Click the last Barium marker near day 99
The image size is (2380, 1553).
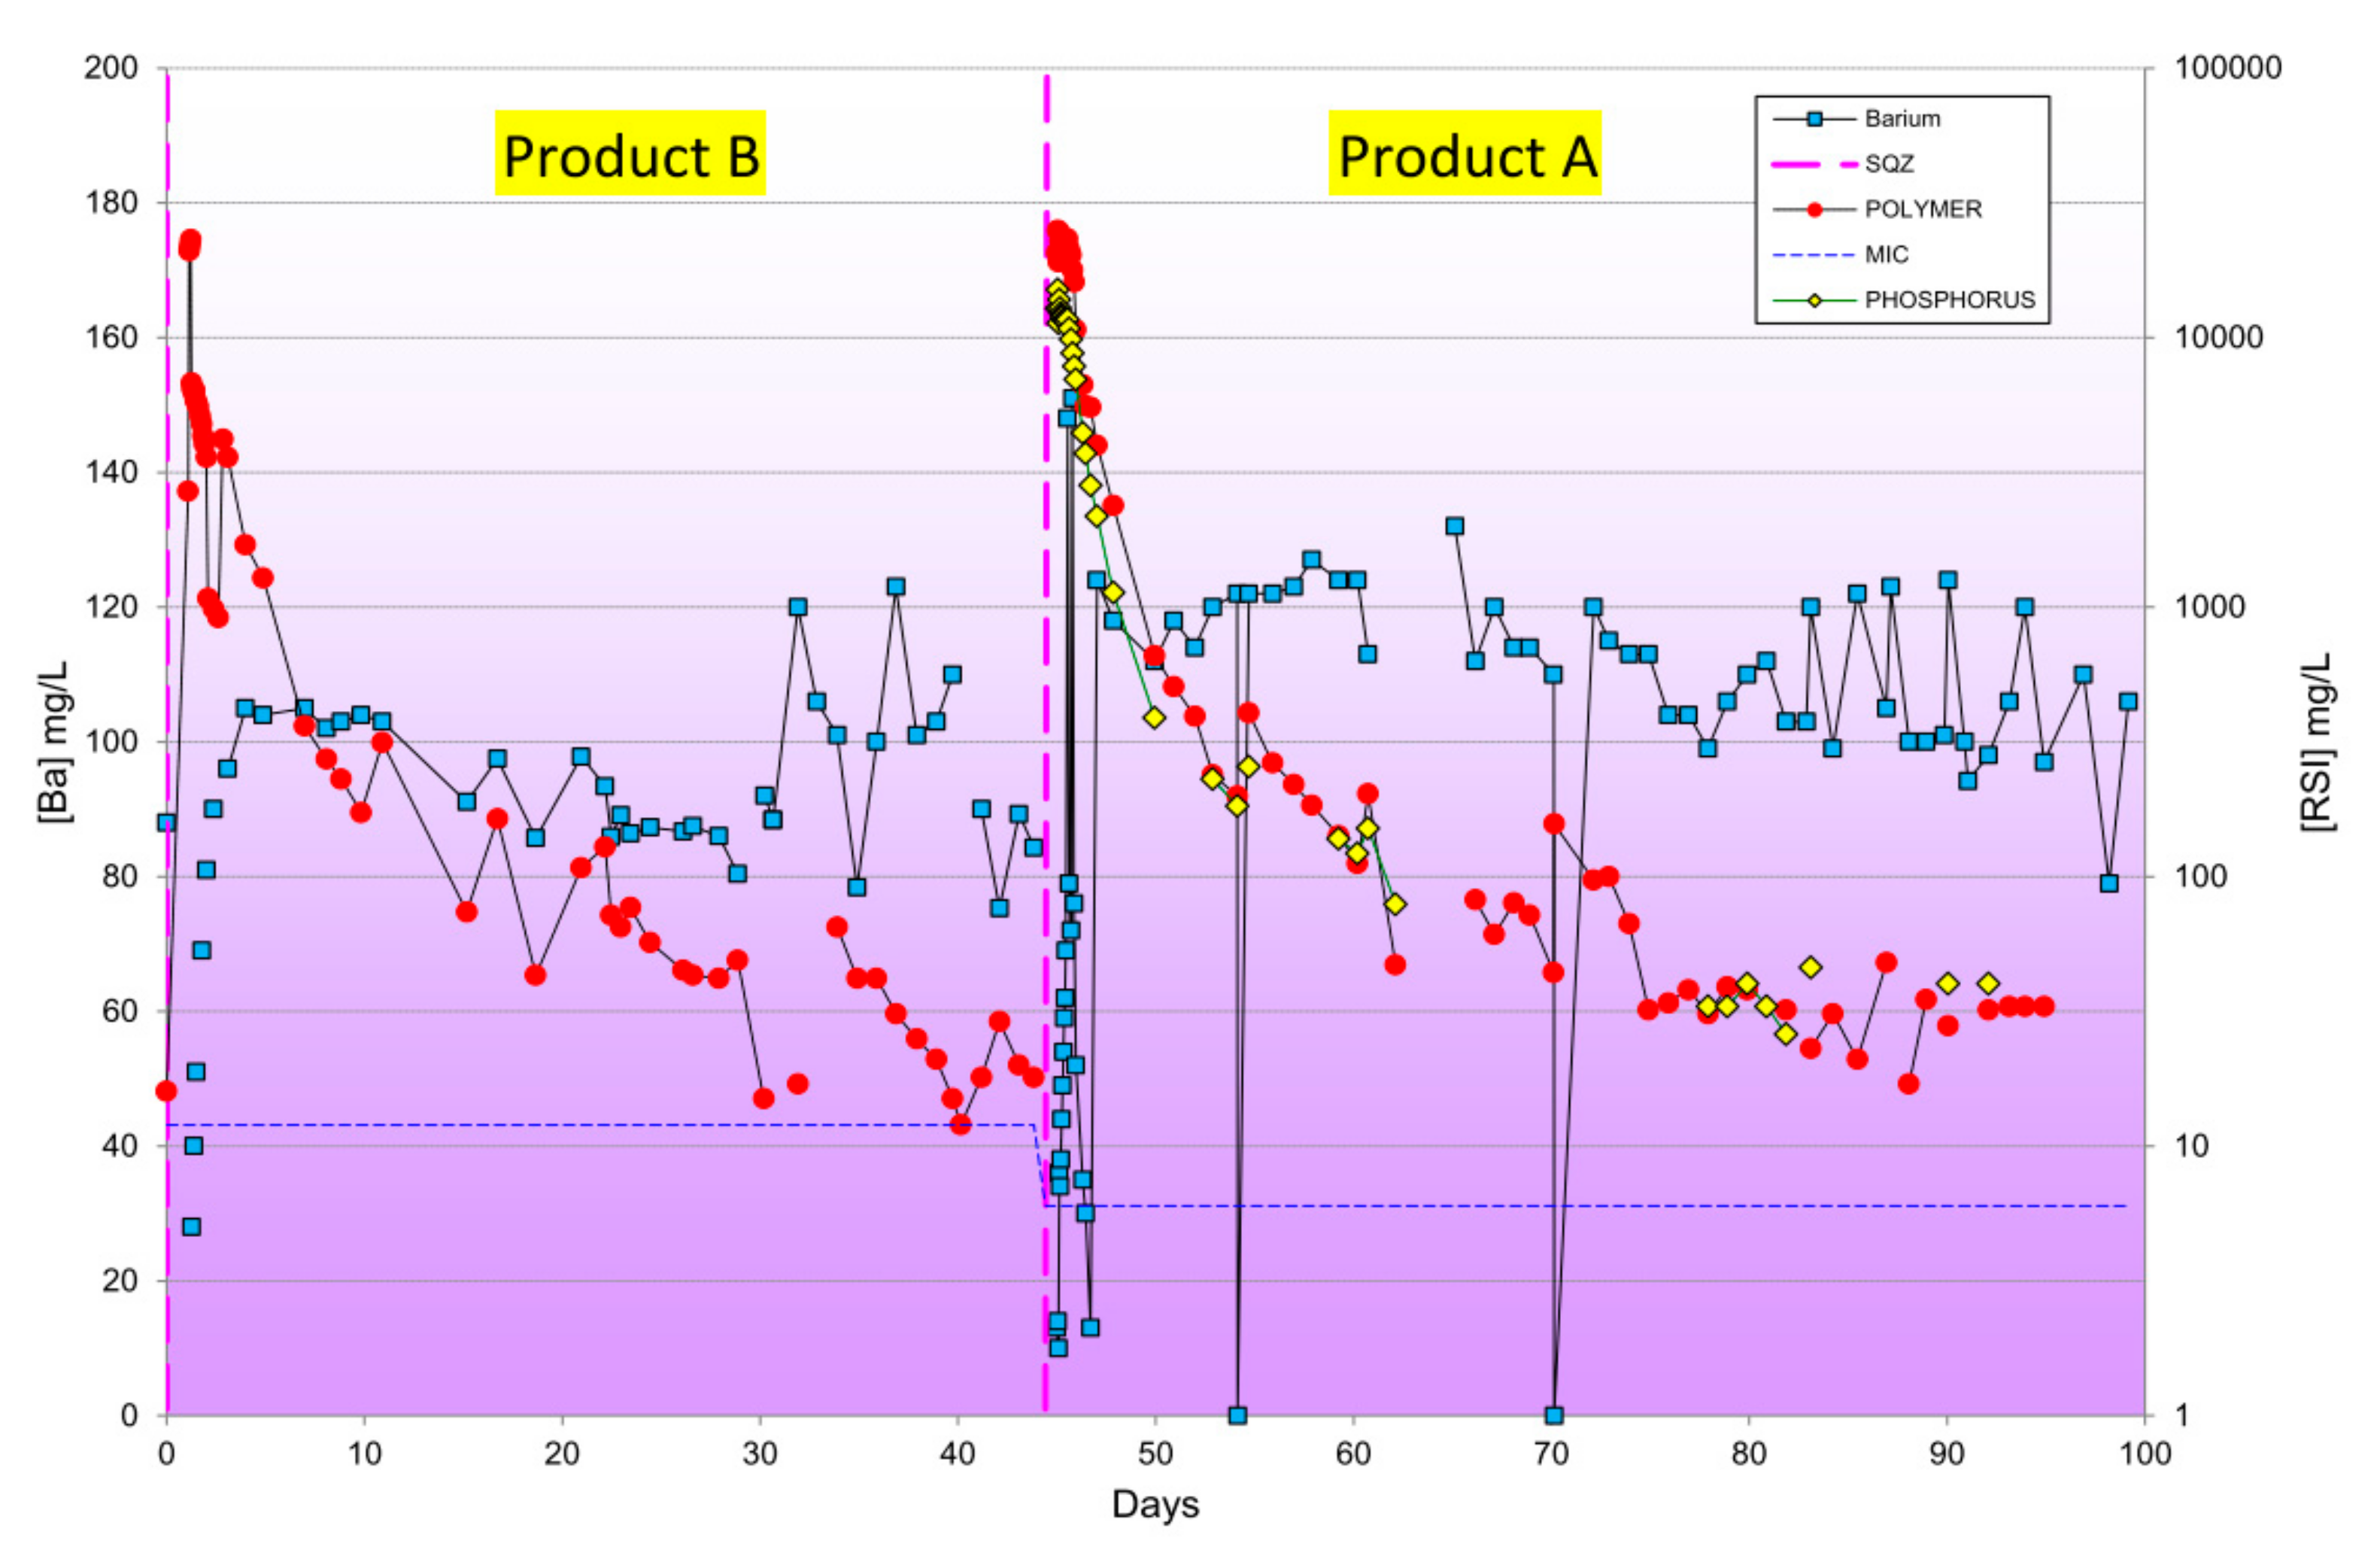point(2127,702)
